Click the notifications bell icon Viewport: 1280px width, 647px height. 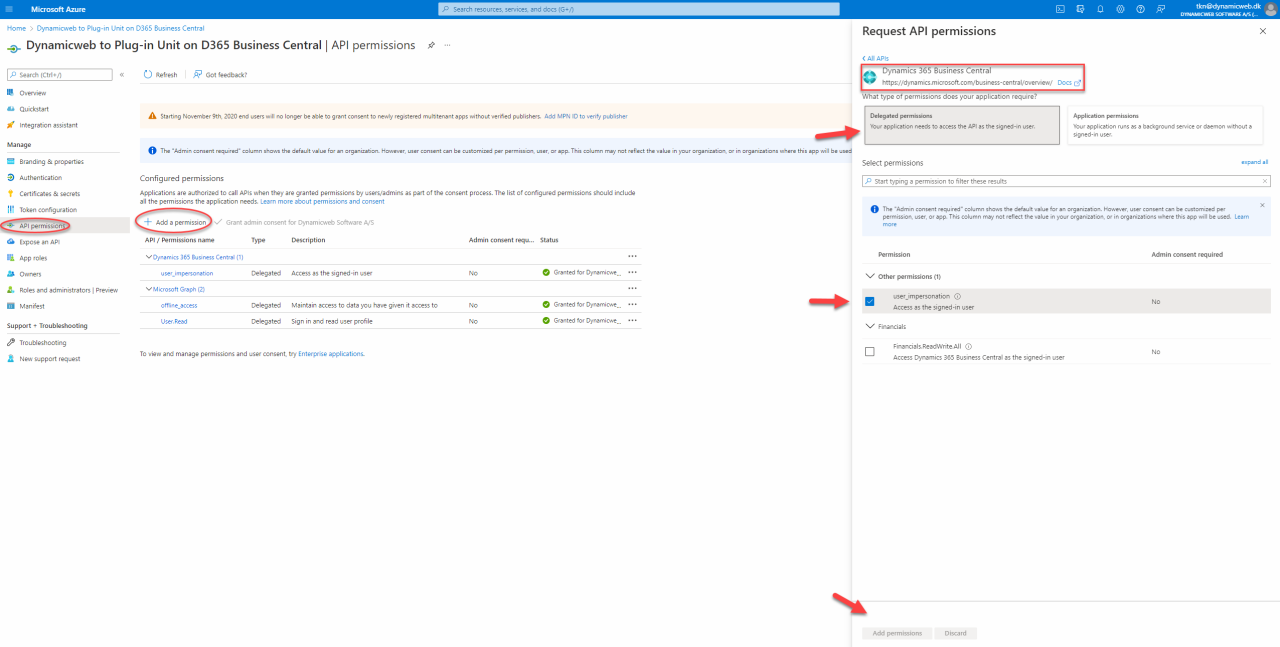pos(1100,9)
